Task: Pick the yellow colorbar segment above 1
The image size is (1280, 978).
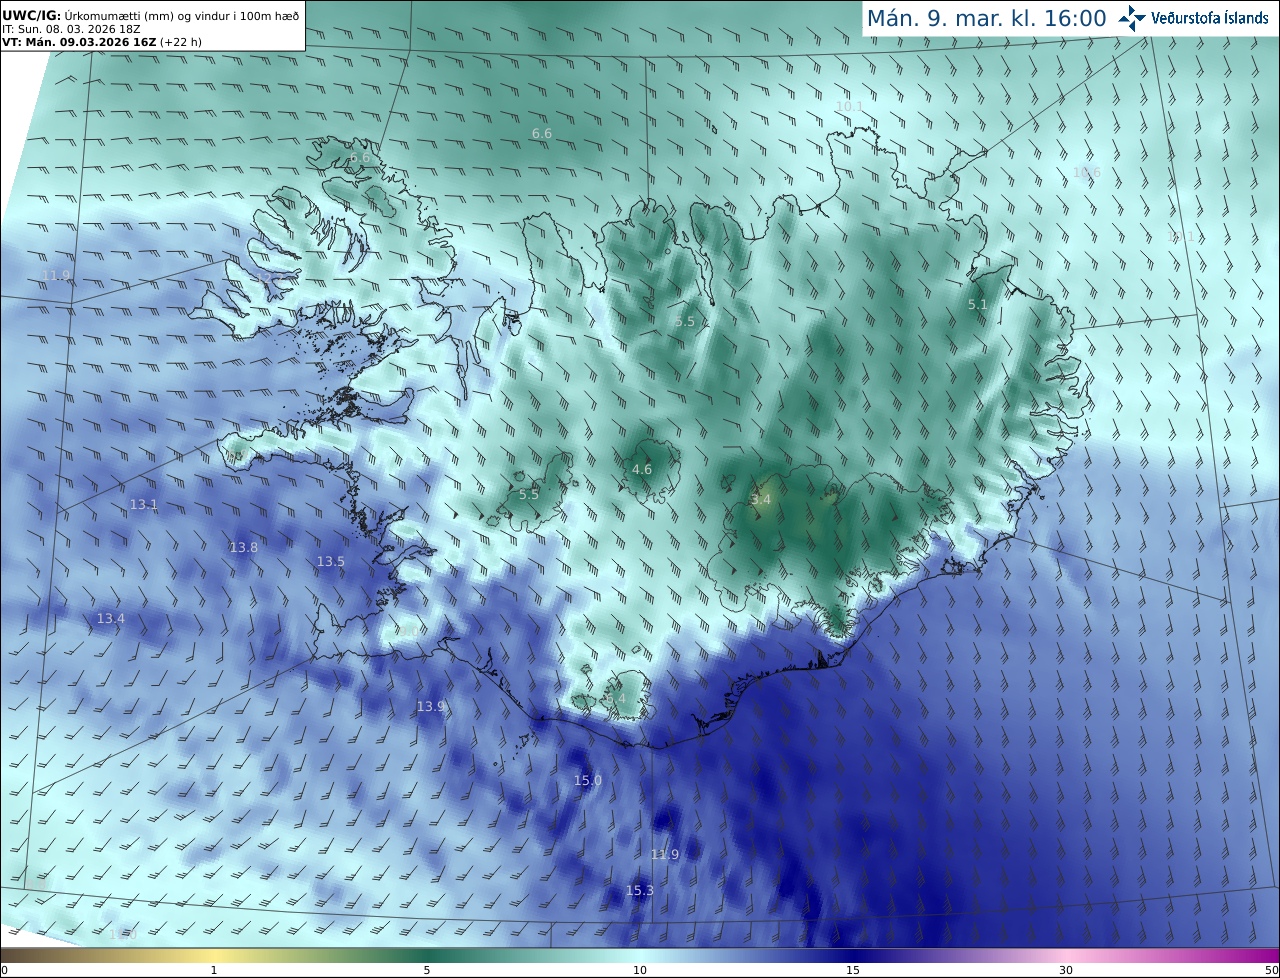Action: coord(214,956)
